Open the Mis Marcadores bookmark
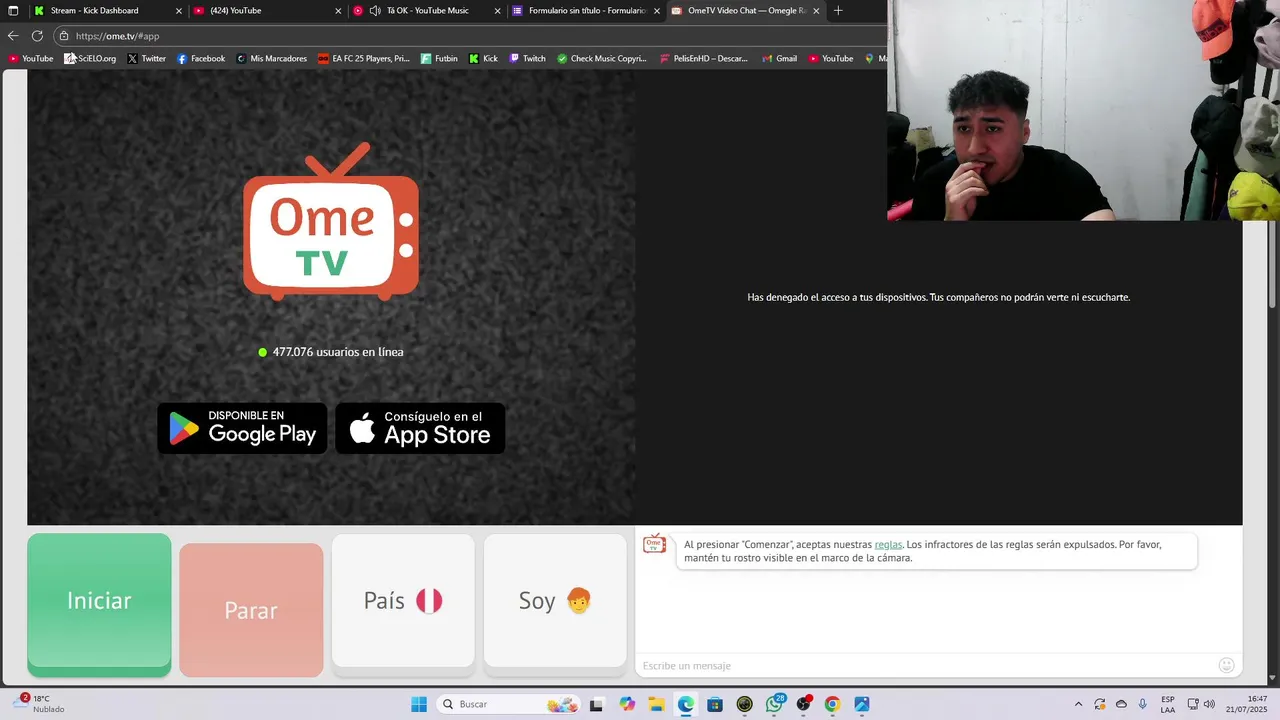Screen dimensions: 1280x720 click(272, 58)
